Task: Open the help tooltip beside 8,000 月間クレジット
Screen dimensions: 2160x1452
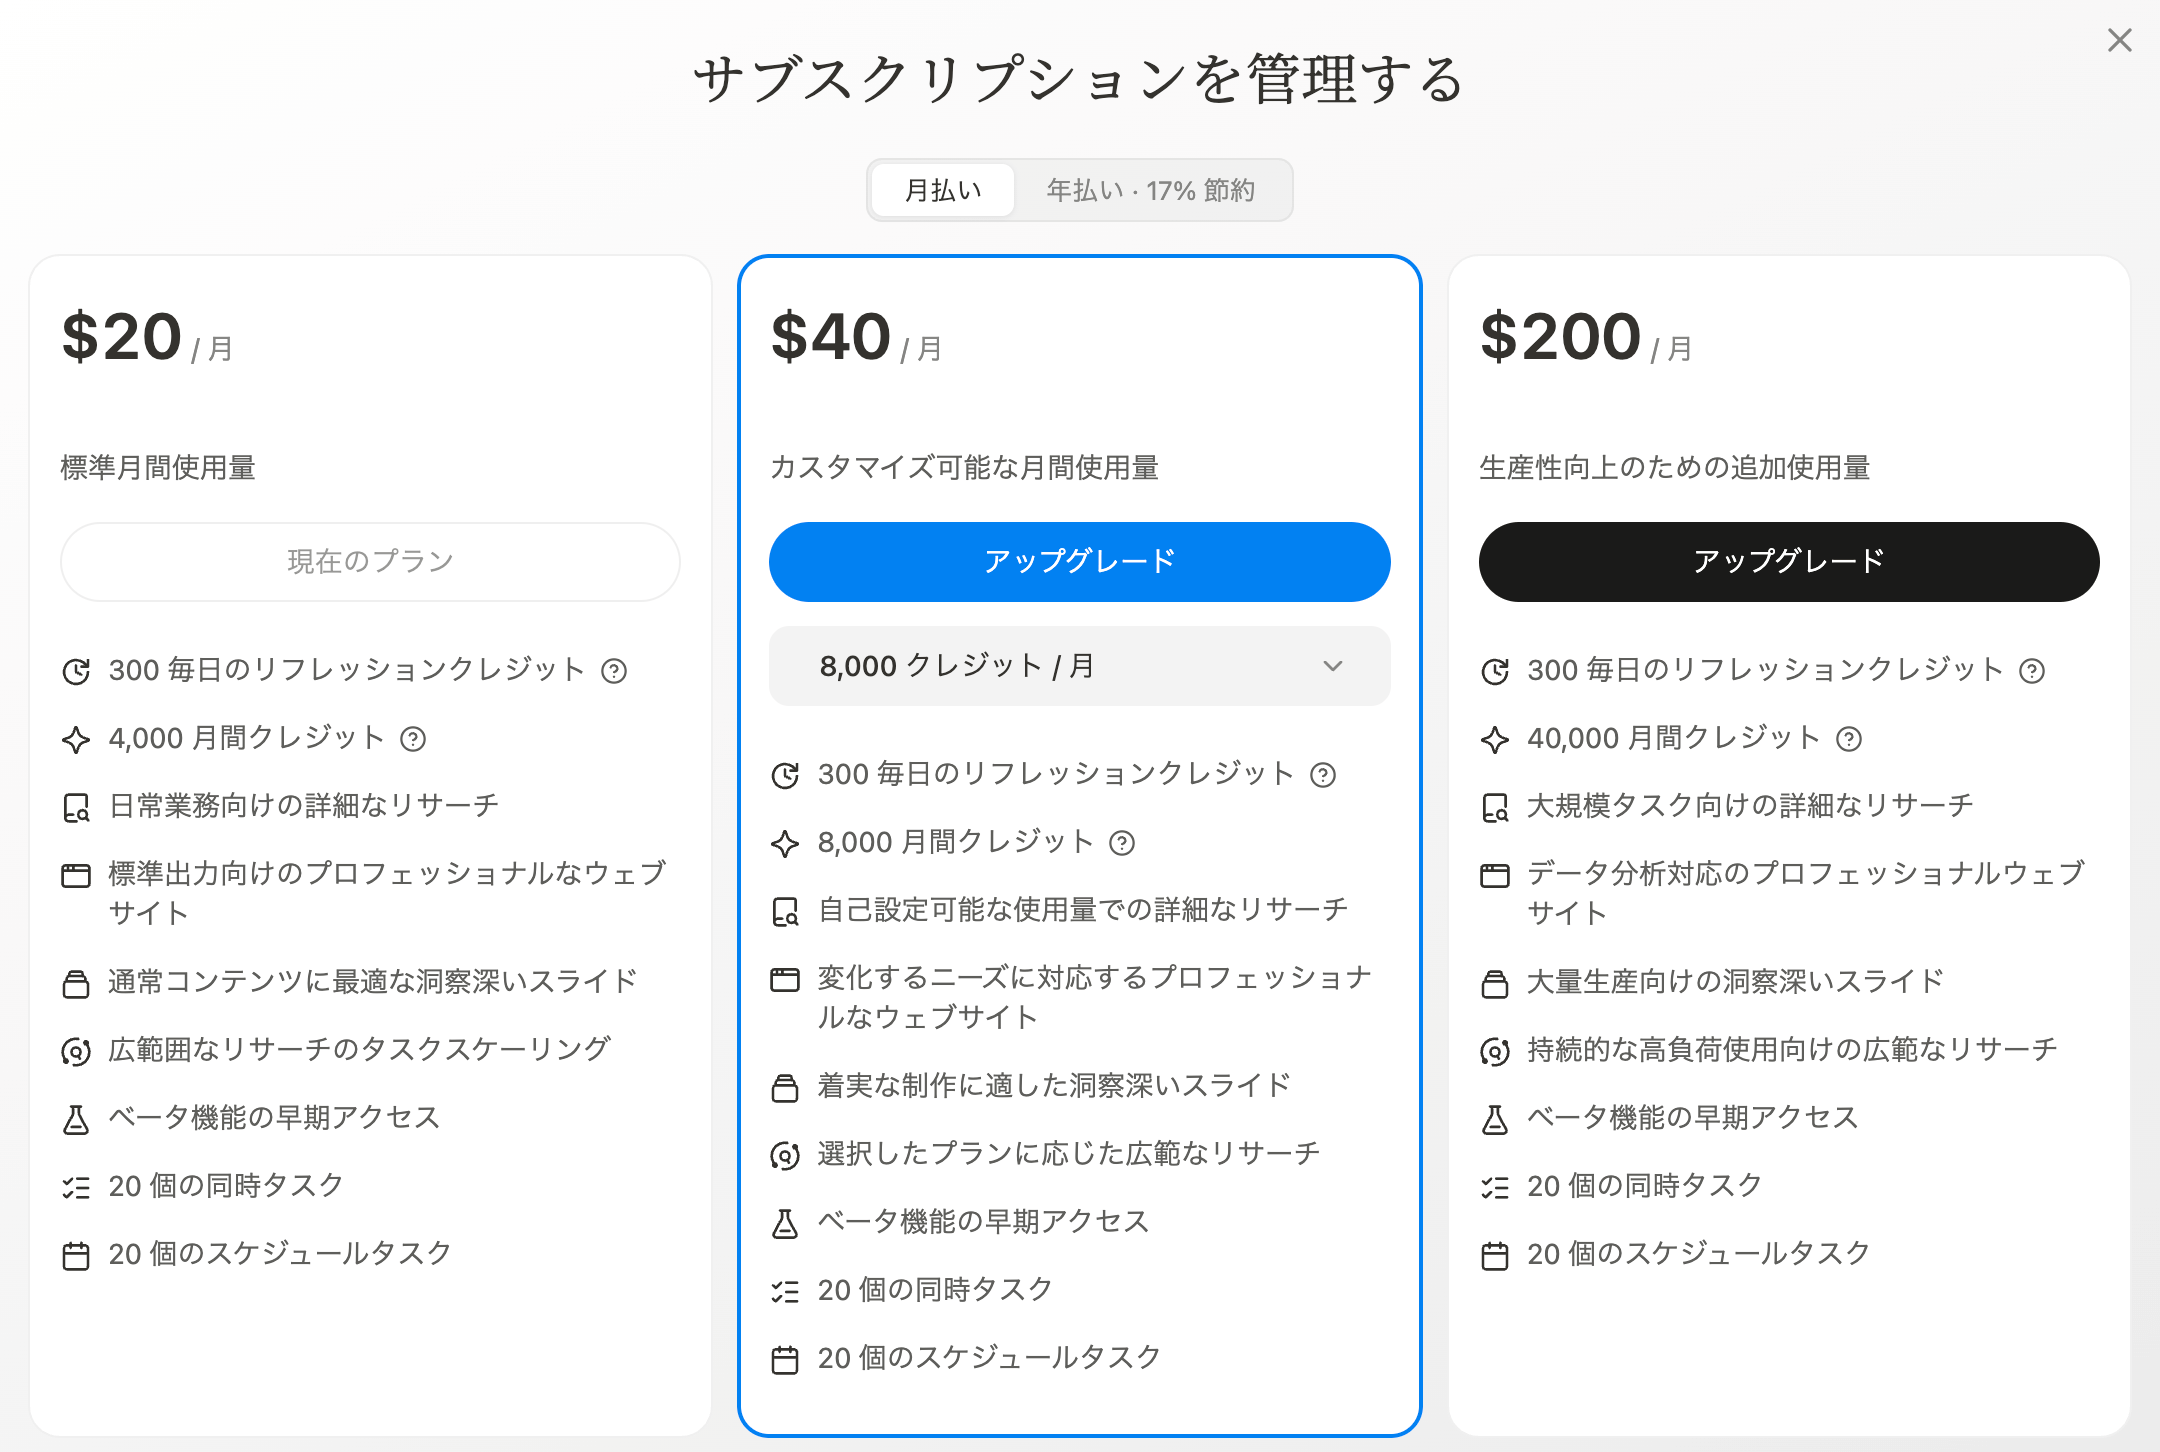Action: (x=1124, y=843)
